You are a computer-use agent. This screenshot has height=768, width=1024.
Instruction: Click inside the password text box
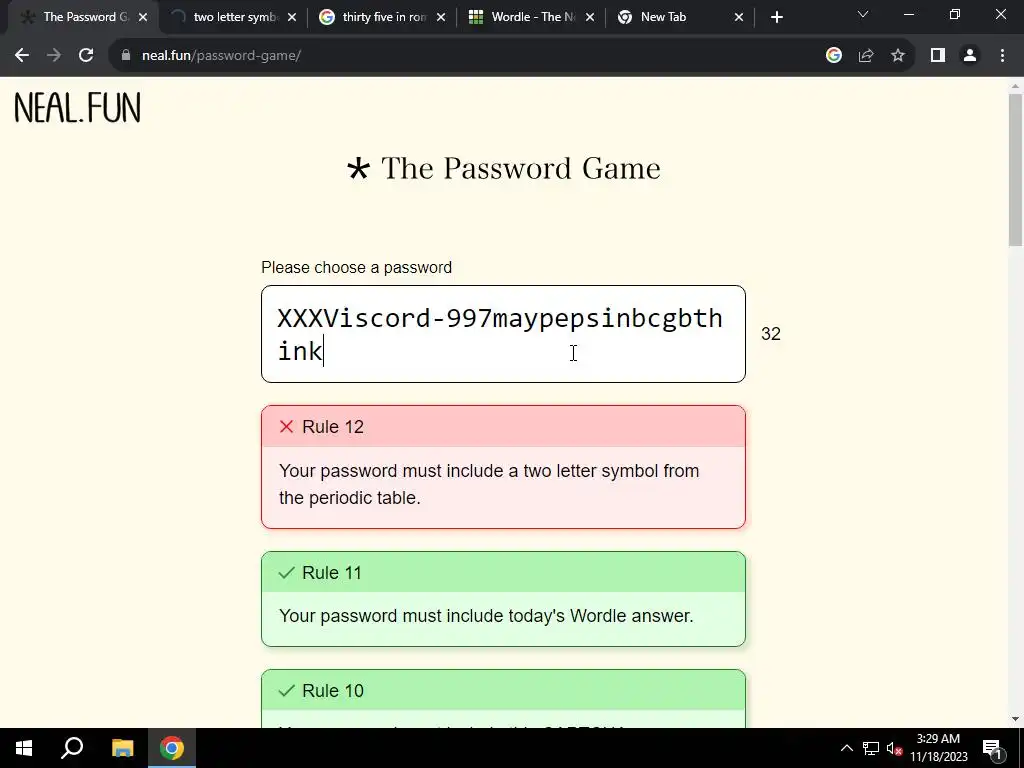[503, 334]
